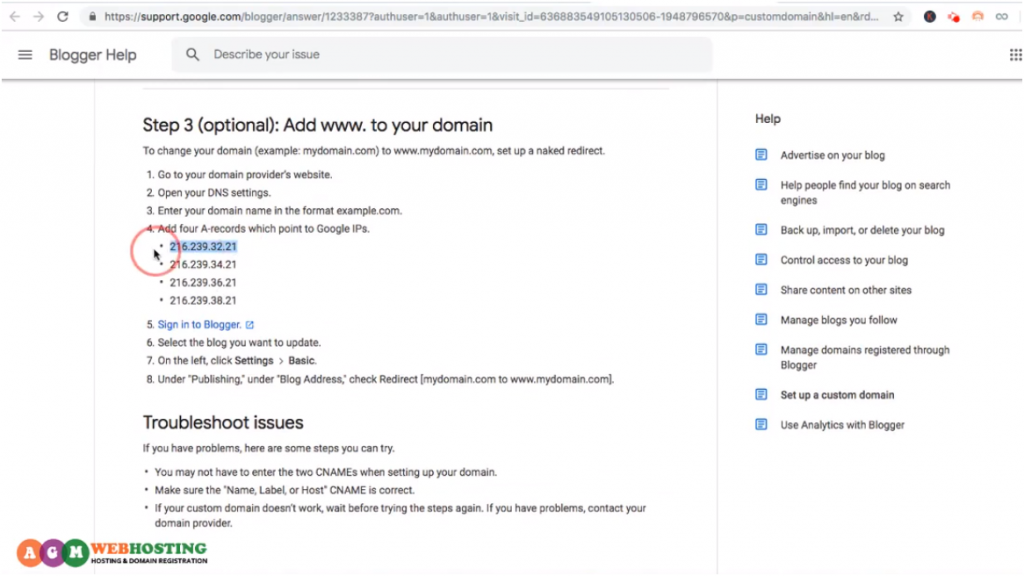Open Help people find your blog on search engines
This screenshot has height=576, width=1024.
pyautogui.click(x=865, y=193)
